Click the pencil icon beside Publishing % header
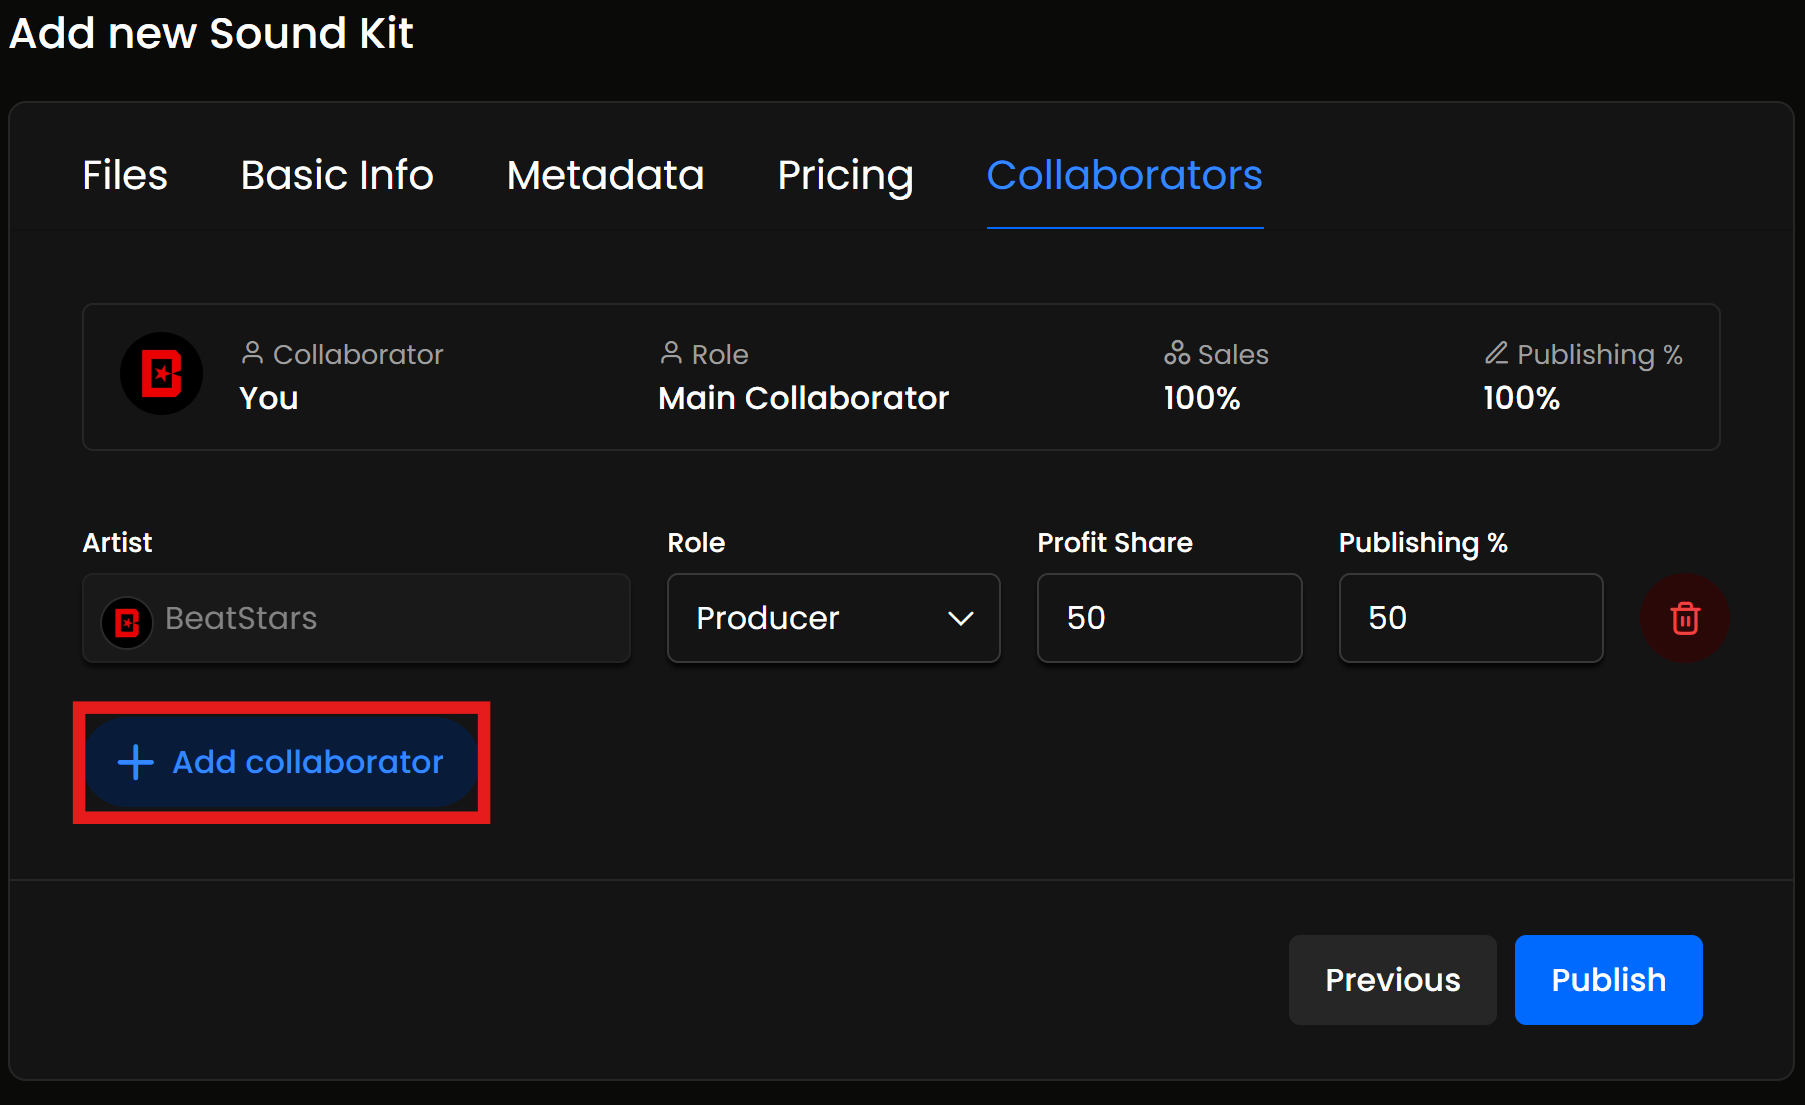Image resolution: width=1805 pixels, height=1105 pixels. [1496, 353]
